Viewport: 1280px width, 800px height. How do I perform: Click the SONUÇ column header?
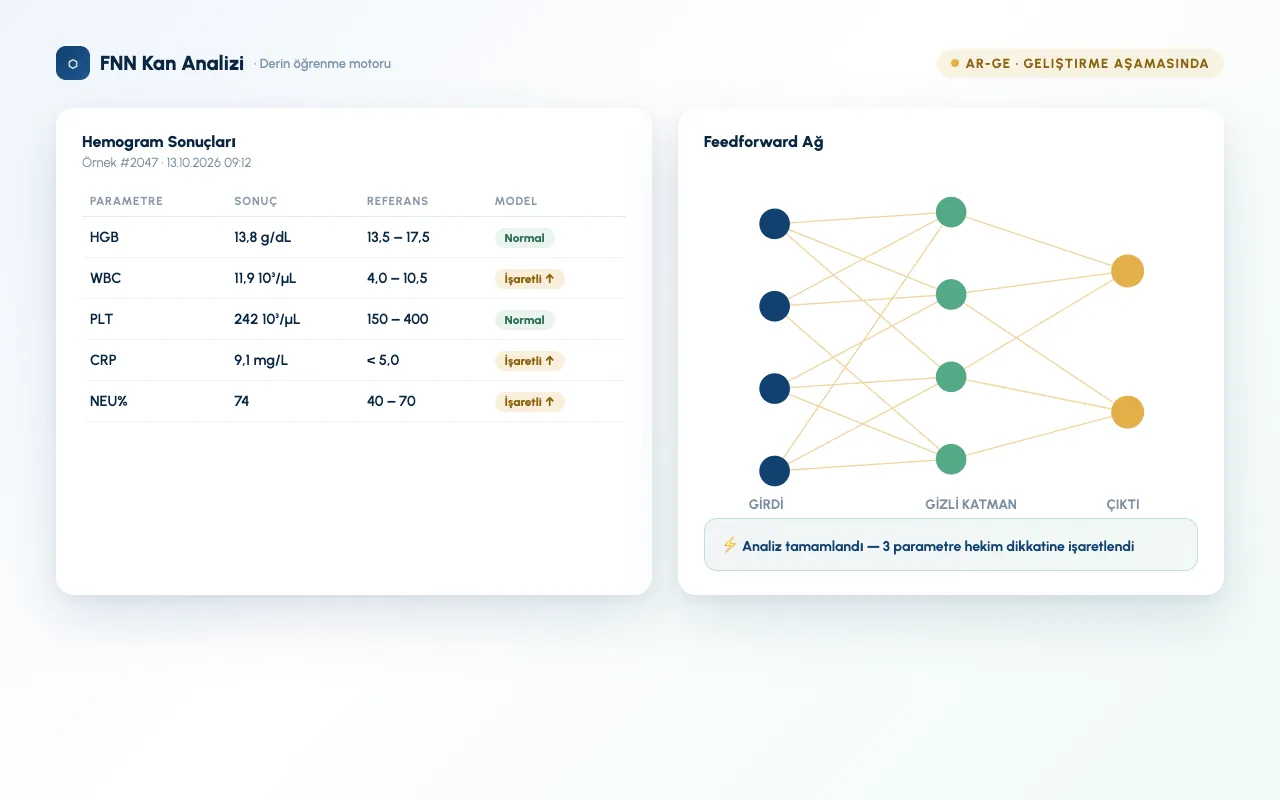tap(256, 201)
